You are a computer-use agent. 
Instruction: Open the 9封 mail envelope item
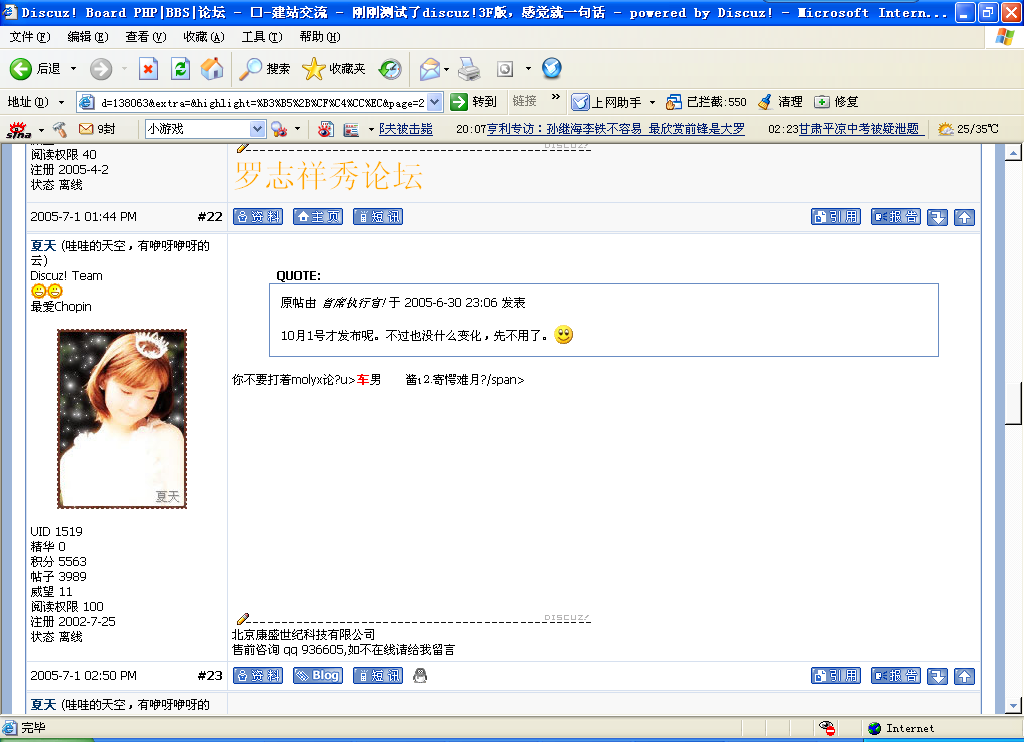97,129
